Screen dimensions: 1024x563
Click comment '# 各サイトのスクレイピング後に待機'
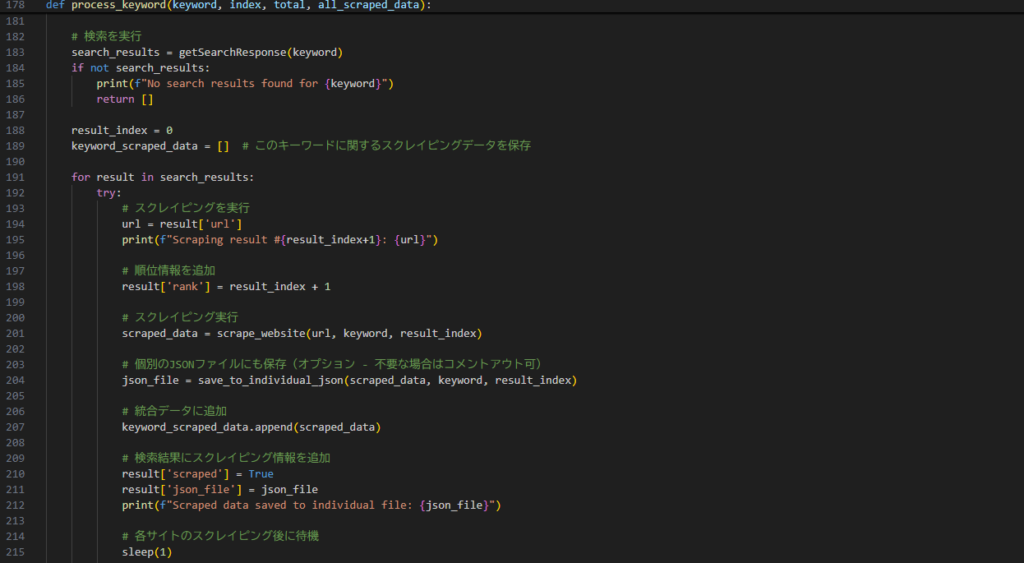pos(220,536)
